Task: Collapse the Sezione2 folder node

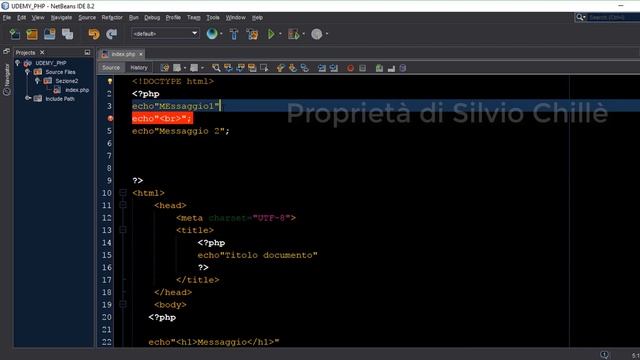Action: pos(37,81)
